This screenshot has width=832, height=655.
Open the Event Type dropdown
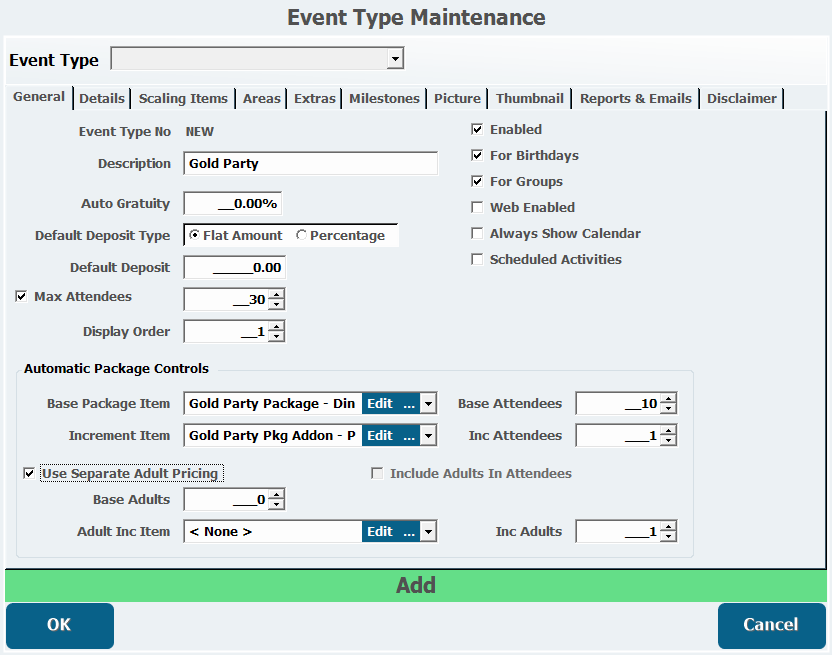point(396,60)
